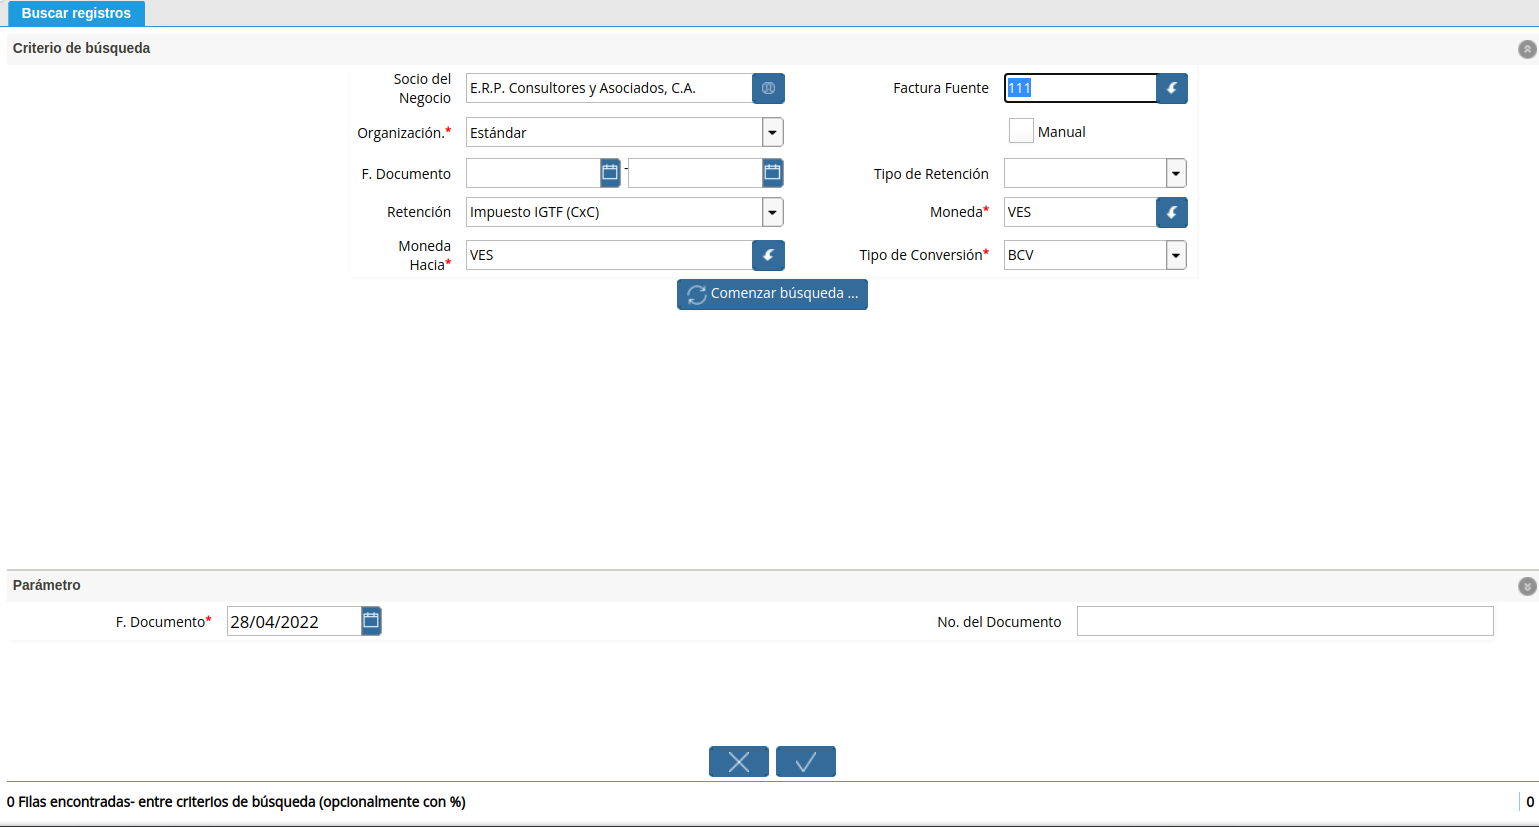Open Moneda Hacia lookup icon

point(768,255)
